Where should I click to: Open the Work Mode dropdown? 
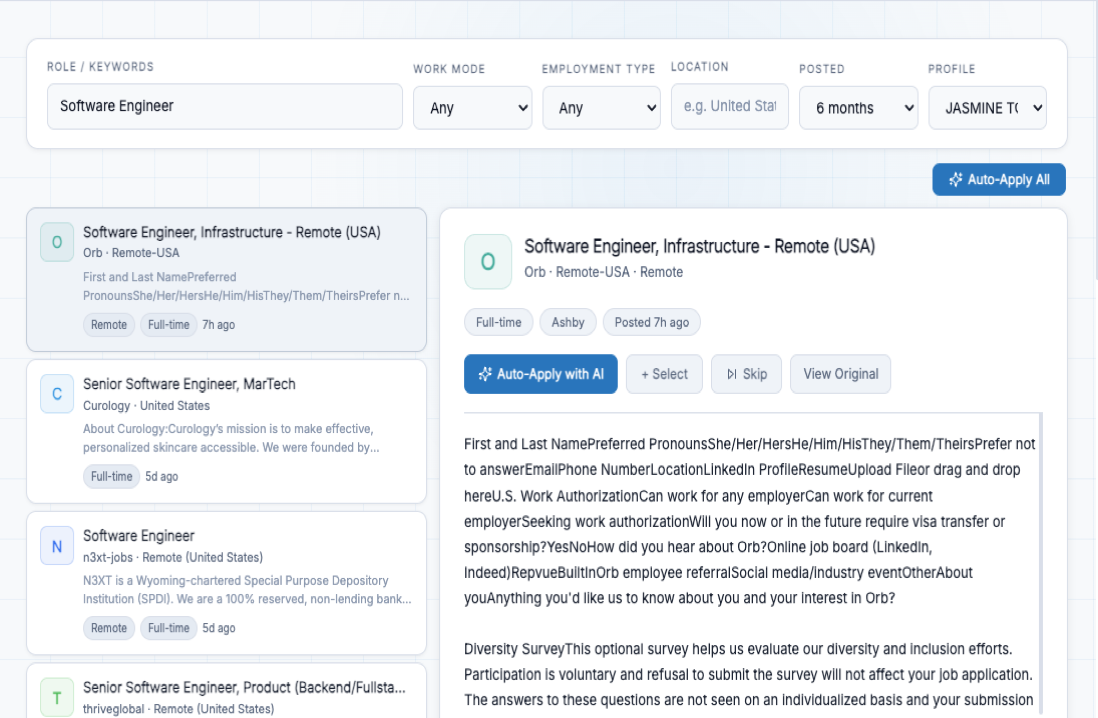coord(473,107)
